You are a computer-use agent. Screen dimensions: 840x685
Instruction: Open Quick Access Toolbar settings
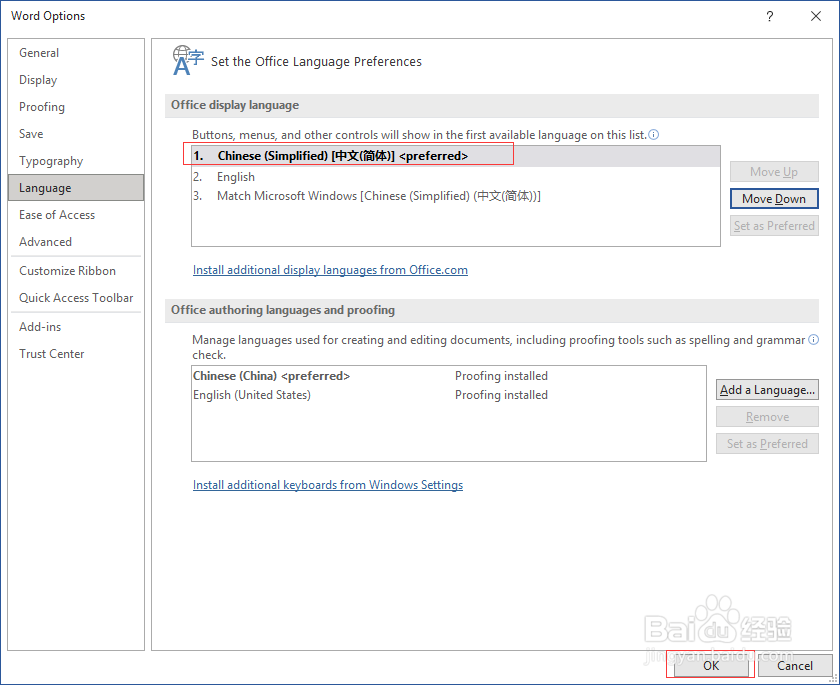click(x=76, y=298)
